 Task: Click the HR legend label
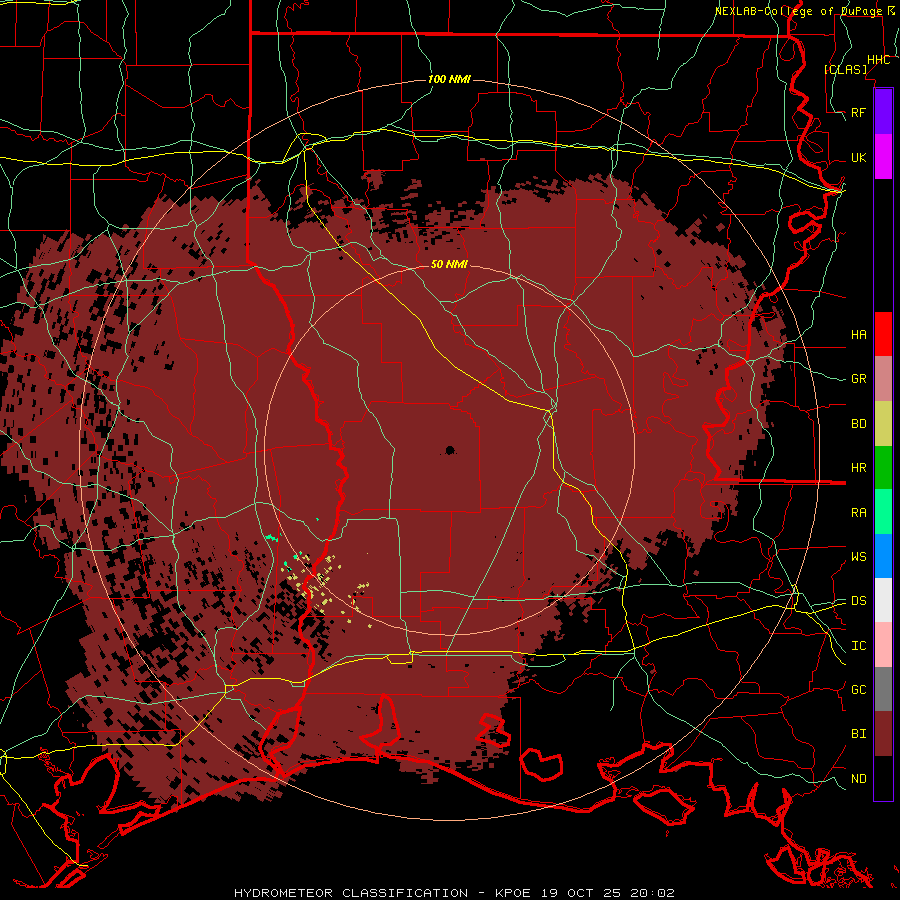(x=858, y=468)
